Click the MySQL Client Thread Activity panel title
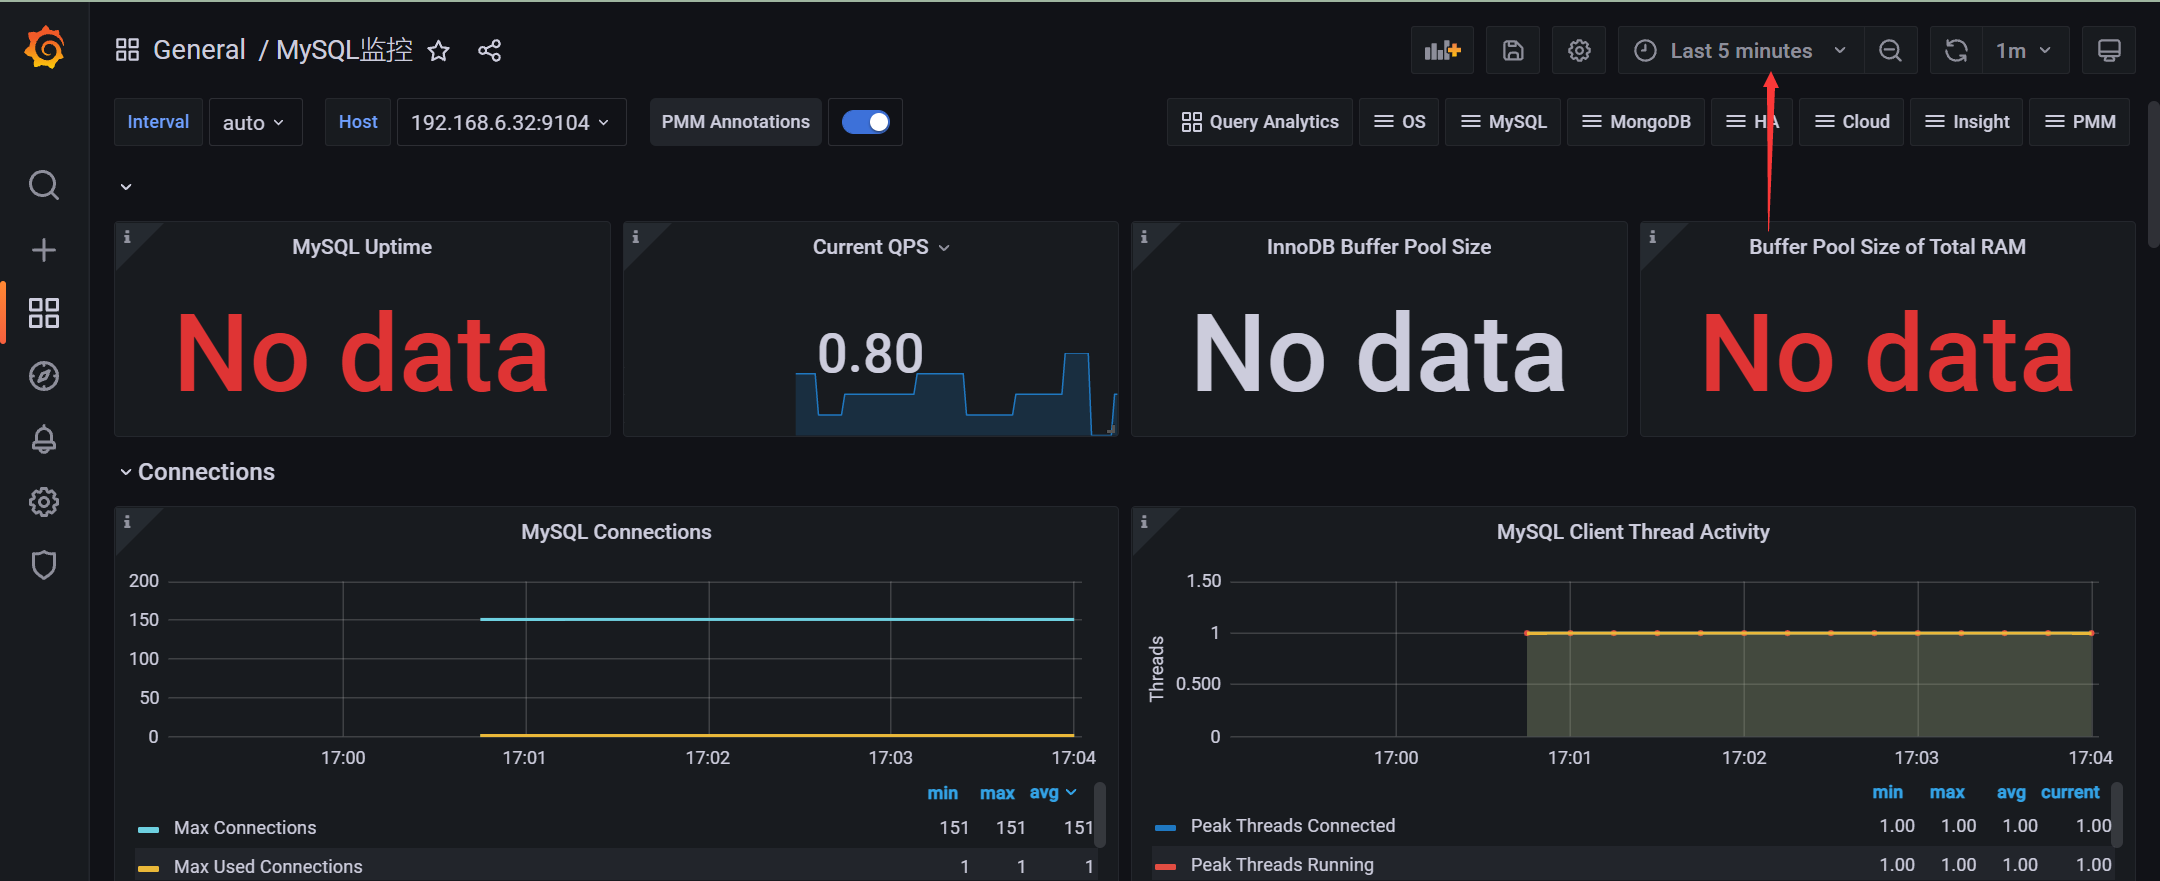The height and width of the screenshot is (881, 2160). point(1633,532)
